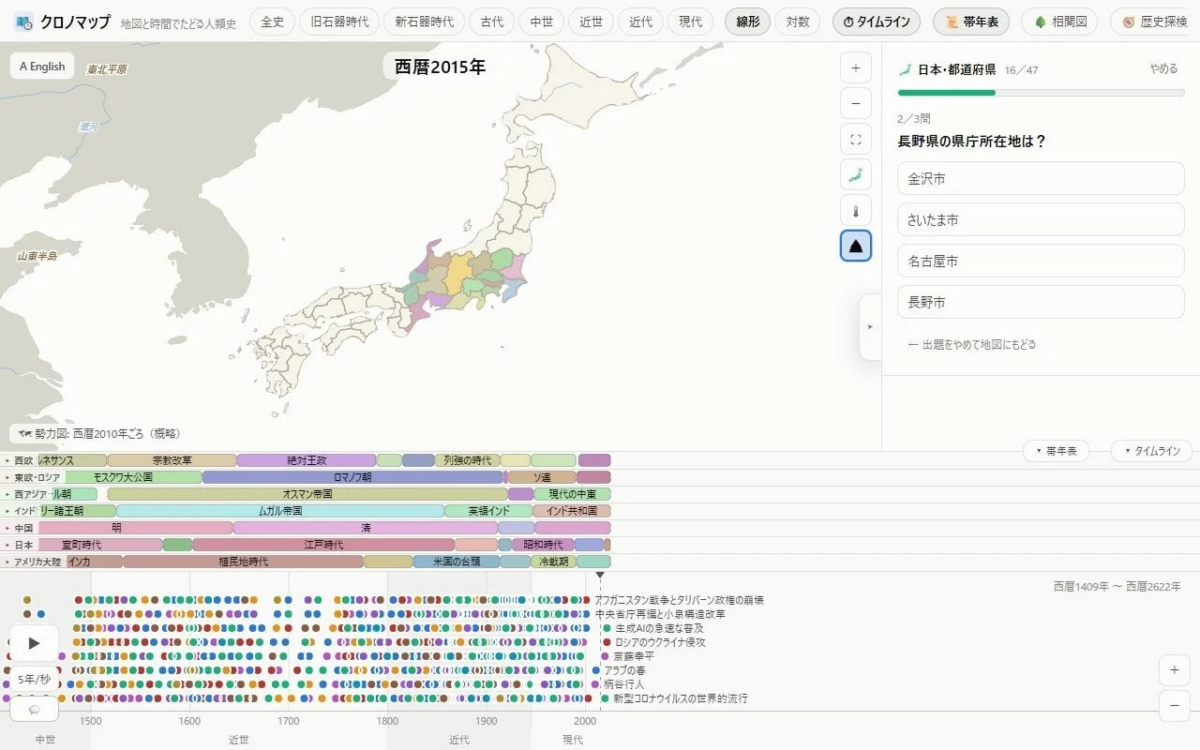Choose answer 名古屋市
Screen dimensions: 1200x750
(x=1041, y=261)
